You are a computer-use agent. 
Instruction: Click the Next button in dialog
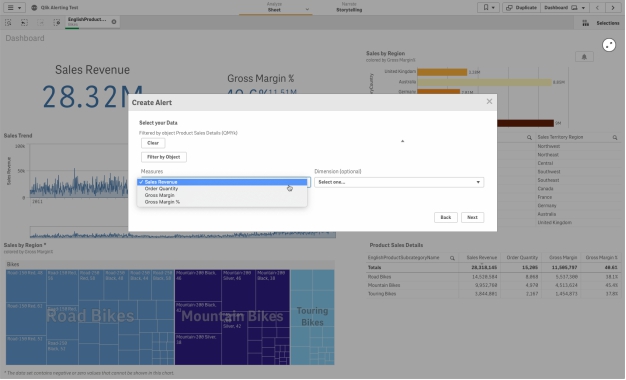[x=472, y=218]
